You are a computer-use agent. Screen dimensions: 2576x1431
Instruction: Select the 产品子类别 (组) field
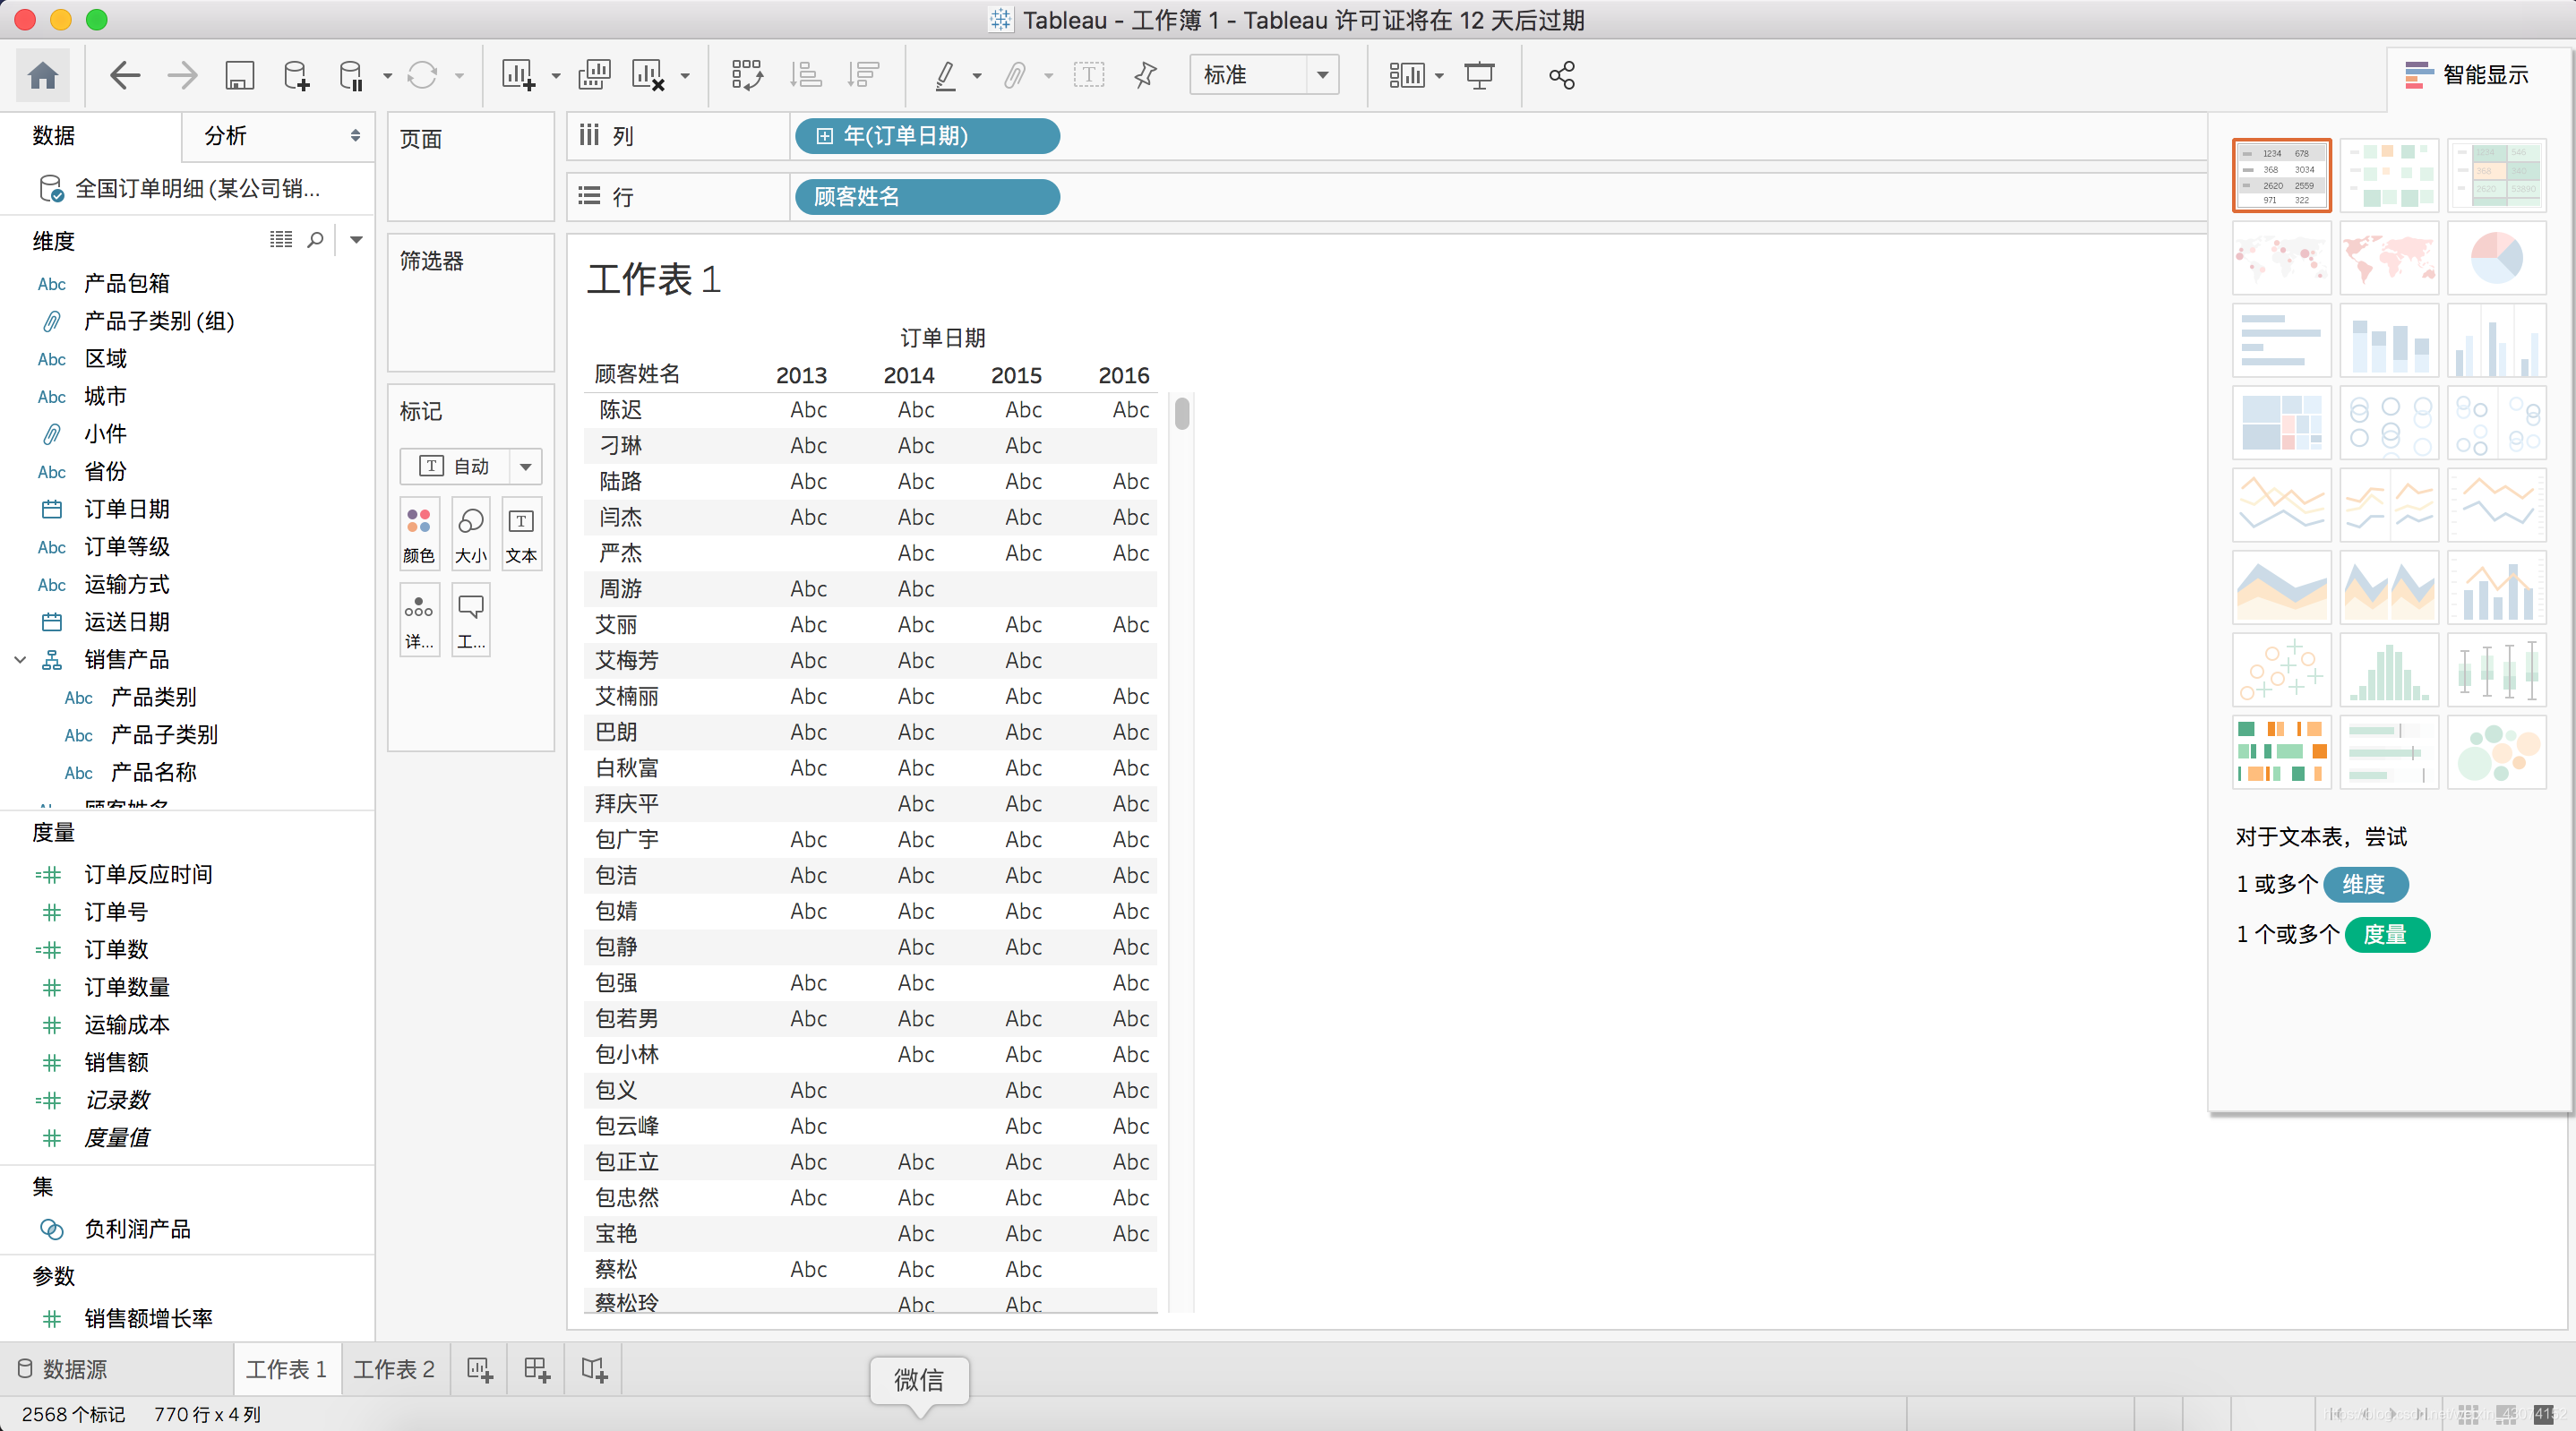(159, 321)
